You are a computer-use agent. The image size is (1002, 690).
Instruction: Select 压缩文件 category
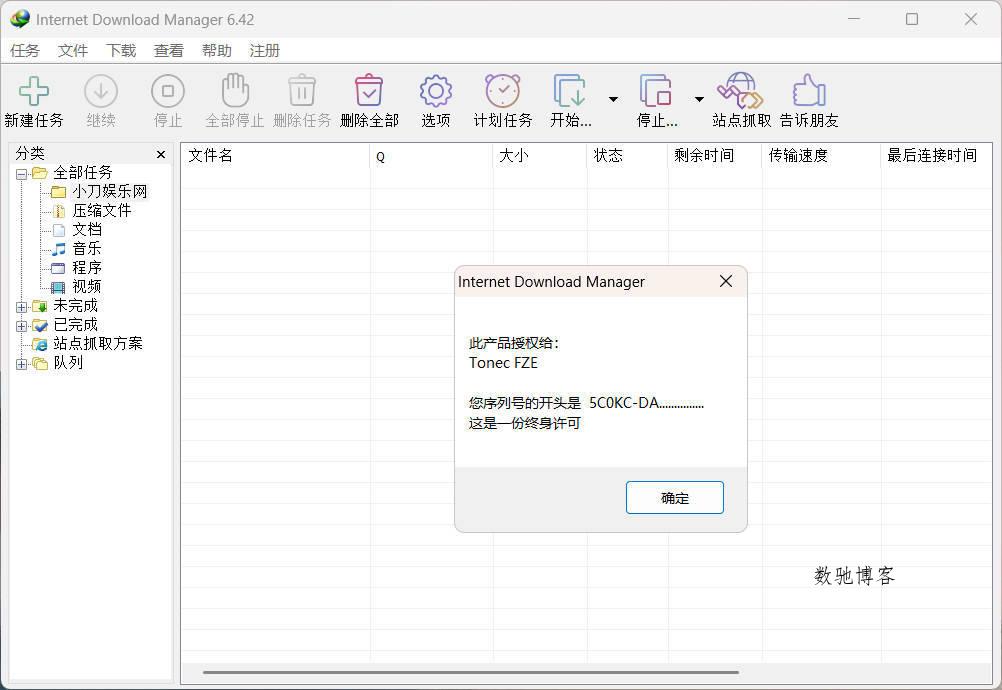click(102, 211)
